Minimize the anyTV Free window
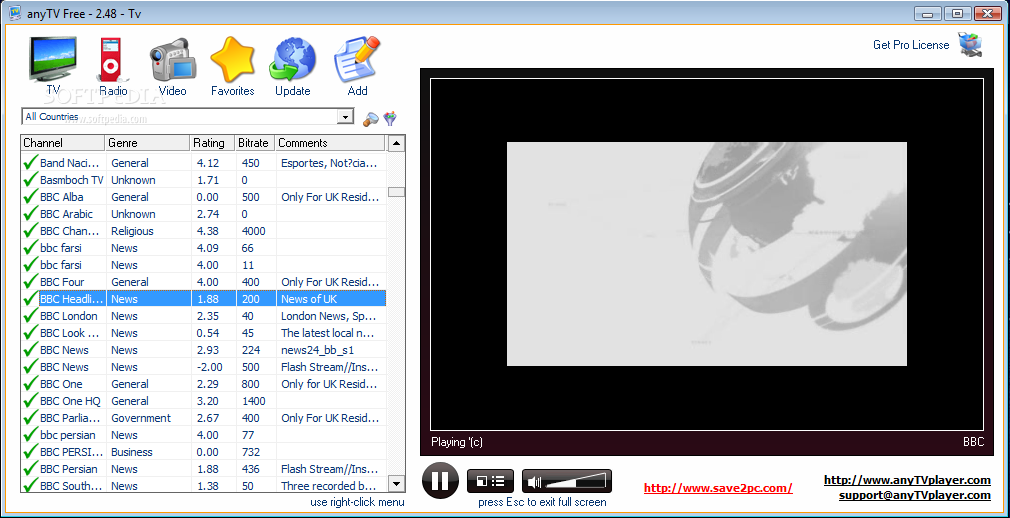Image resolution: width=1010 pixels, height=518 pixels. point(928,14)
